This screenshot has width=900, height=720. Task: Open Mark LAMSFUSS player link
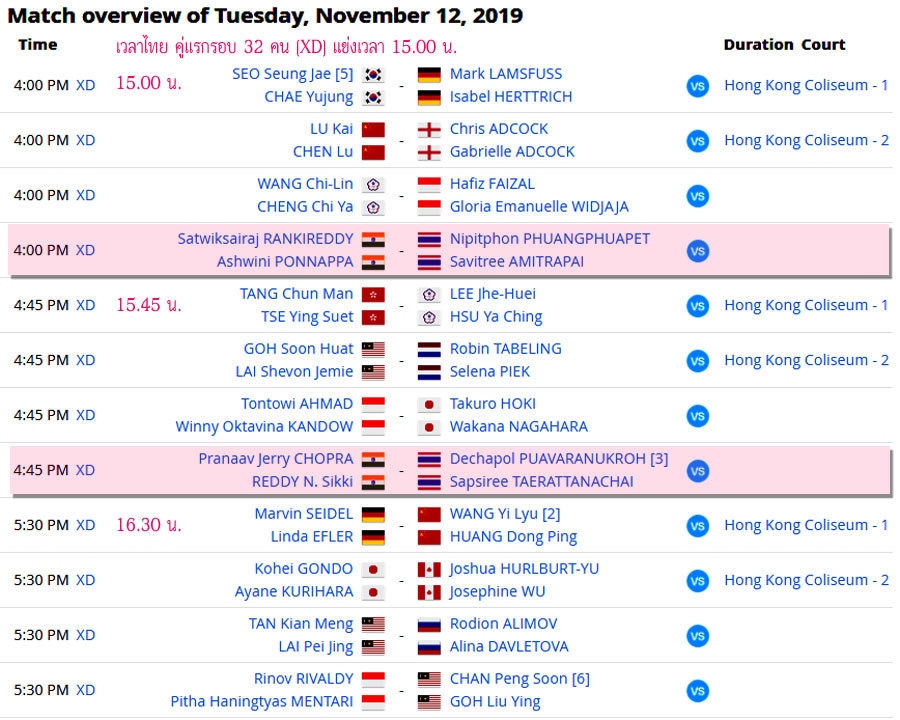coord(505,74)
